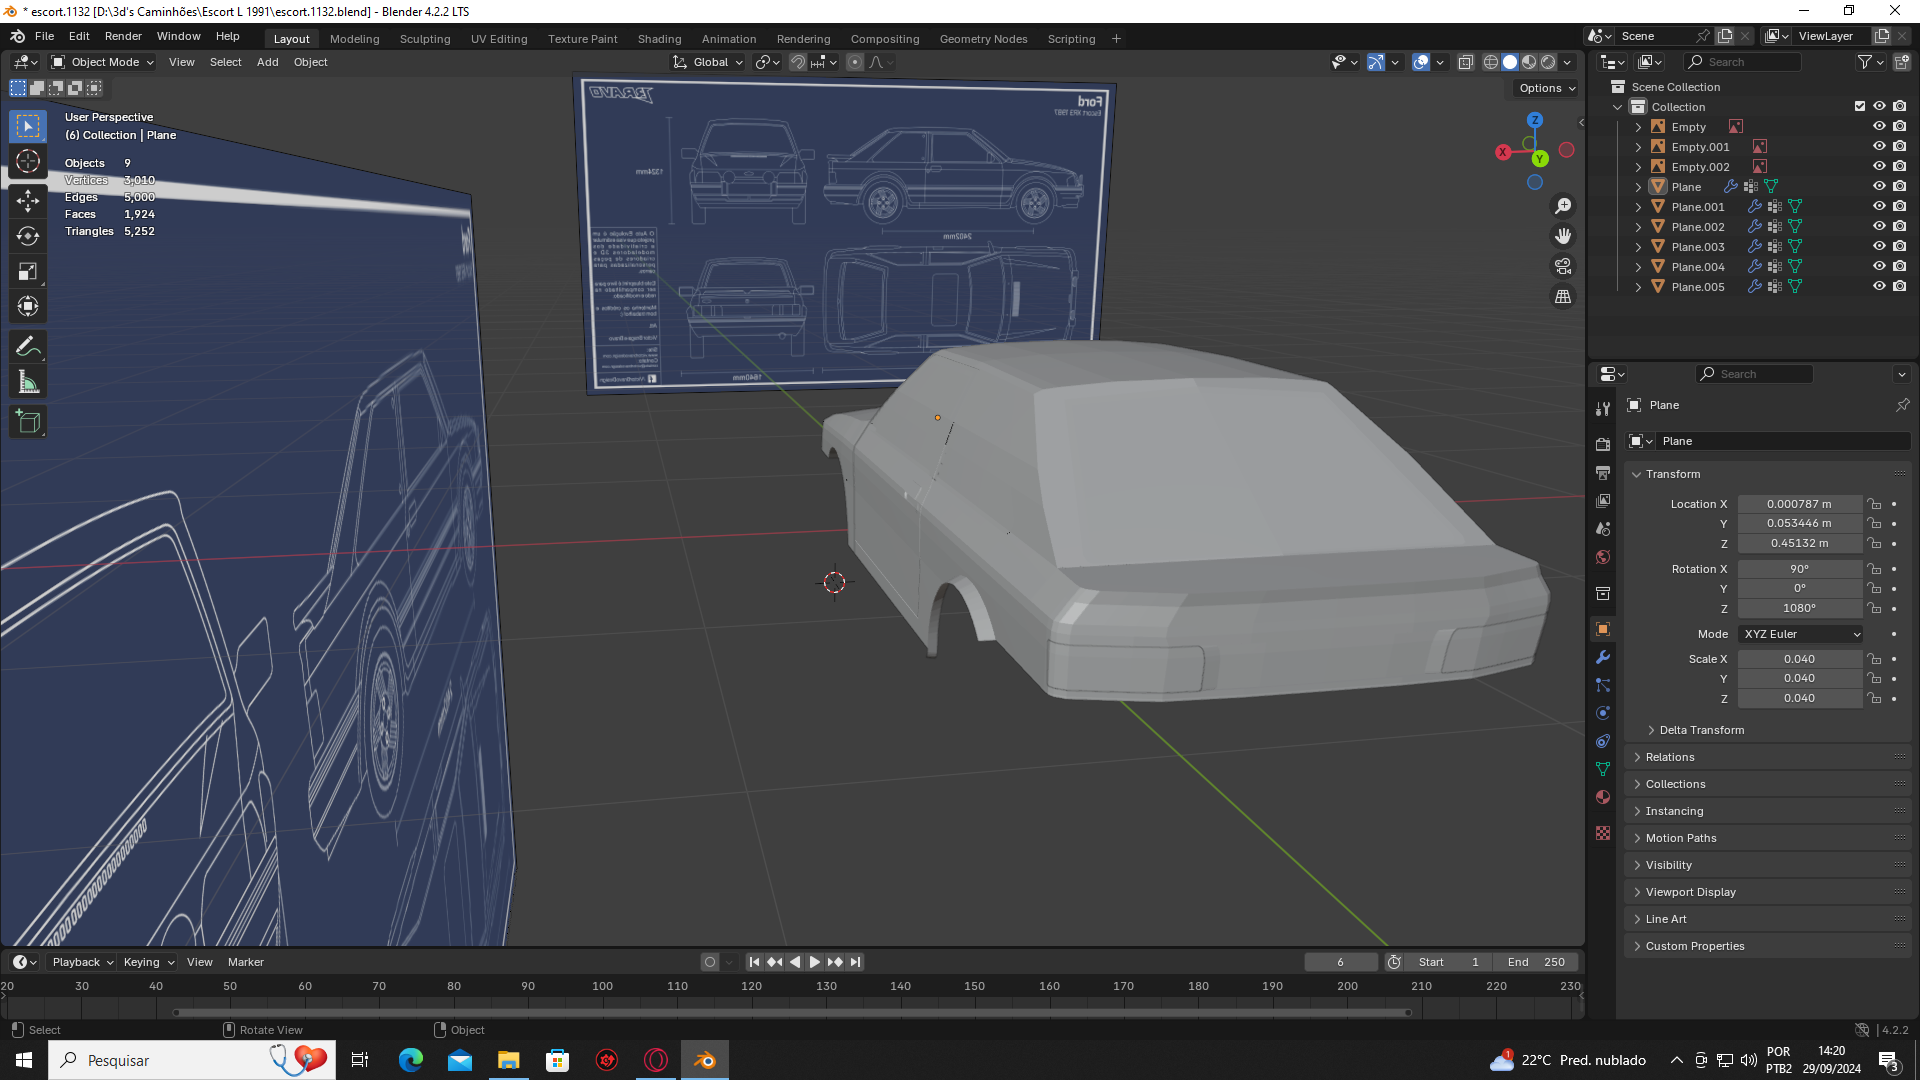Select the Rotate tool
Viewport: 1920px width, 1080px height.
(x=28, y=236)
